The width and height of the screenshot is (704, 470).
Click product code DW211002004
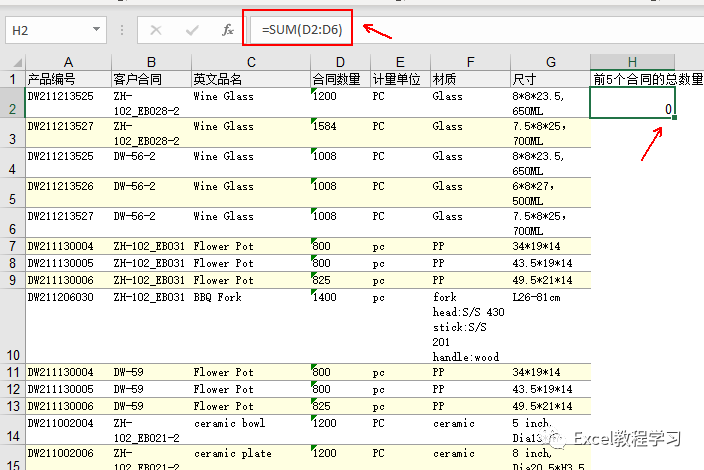click(68, 430)
